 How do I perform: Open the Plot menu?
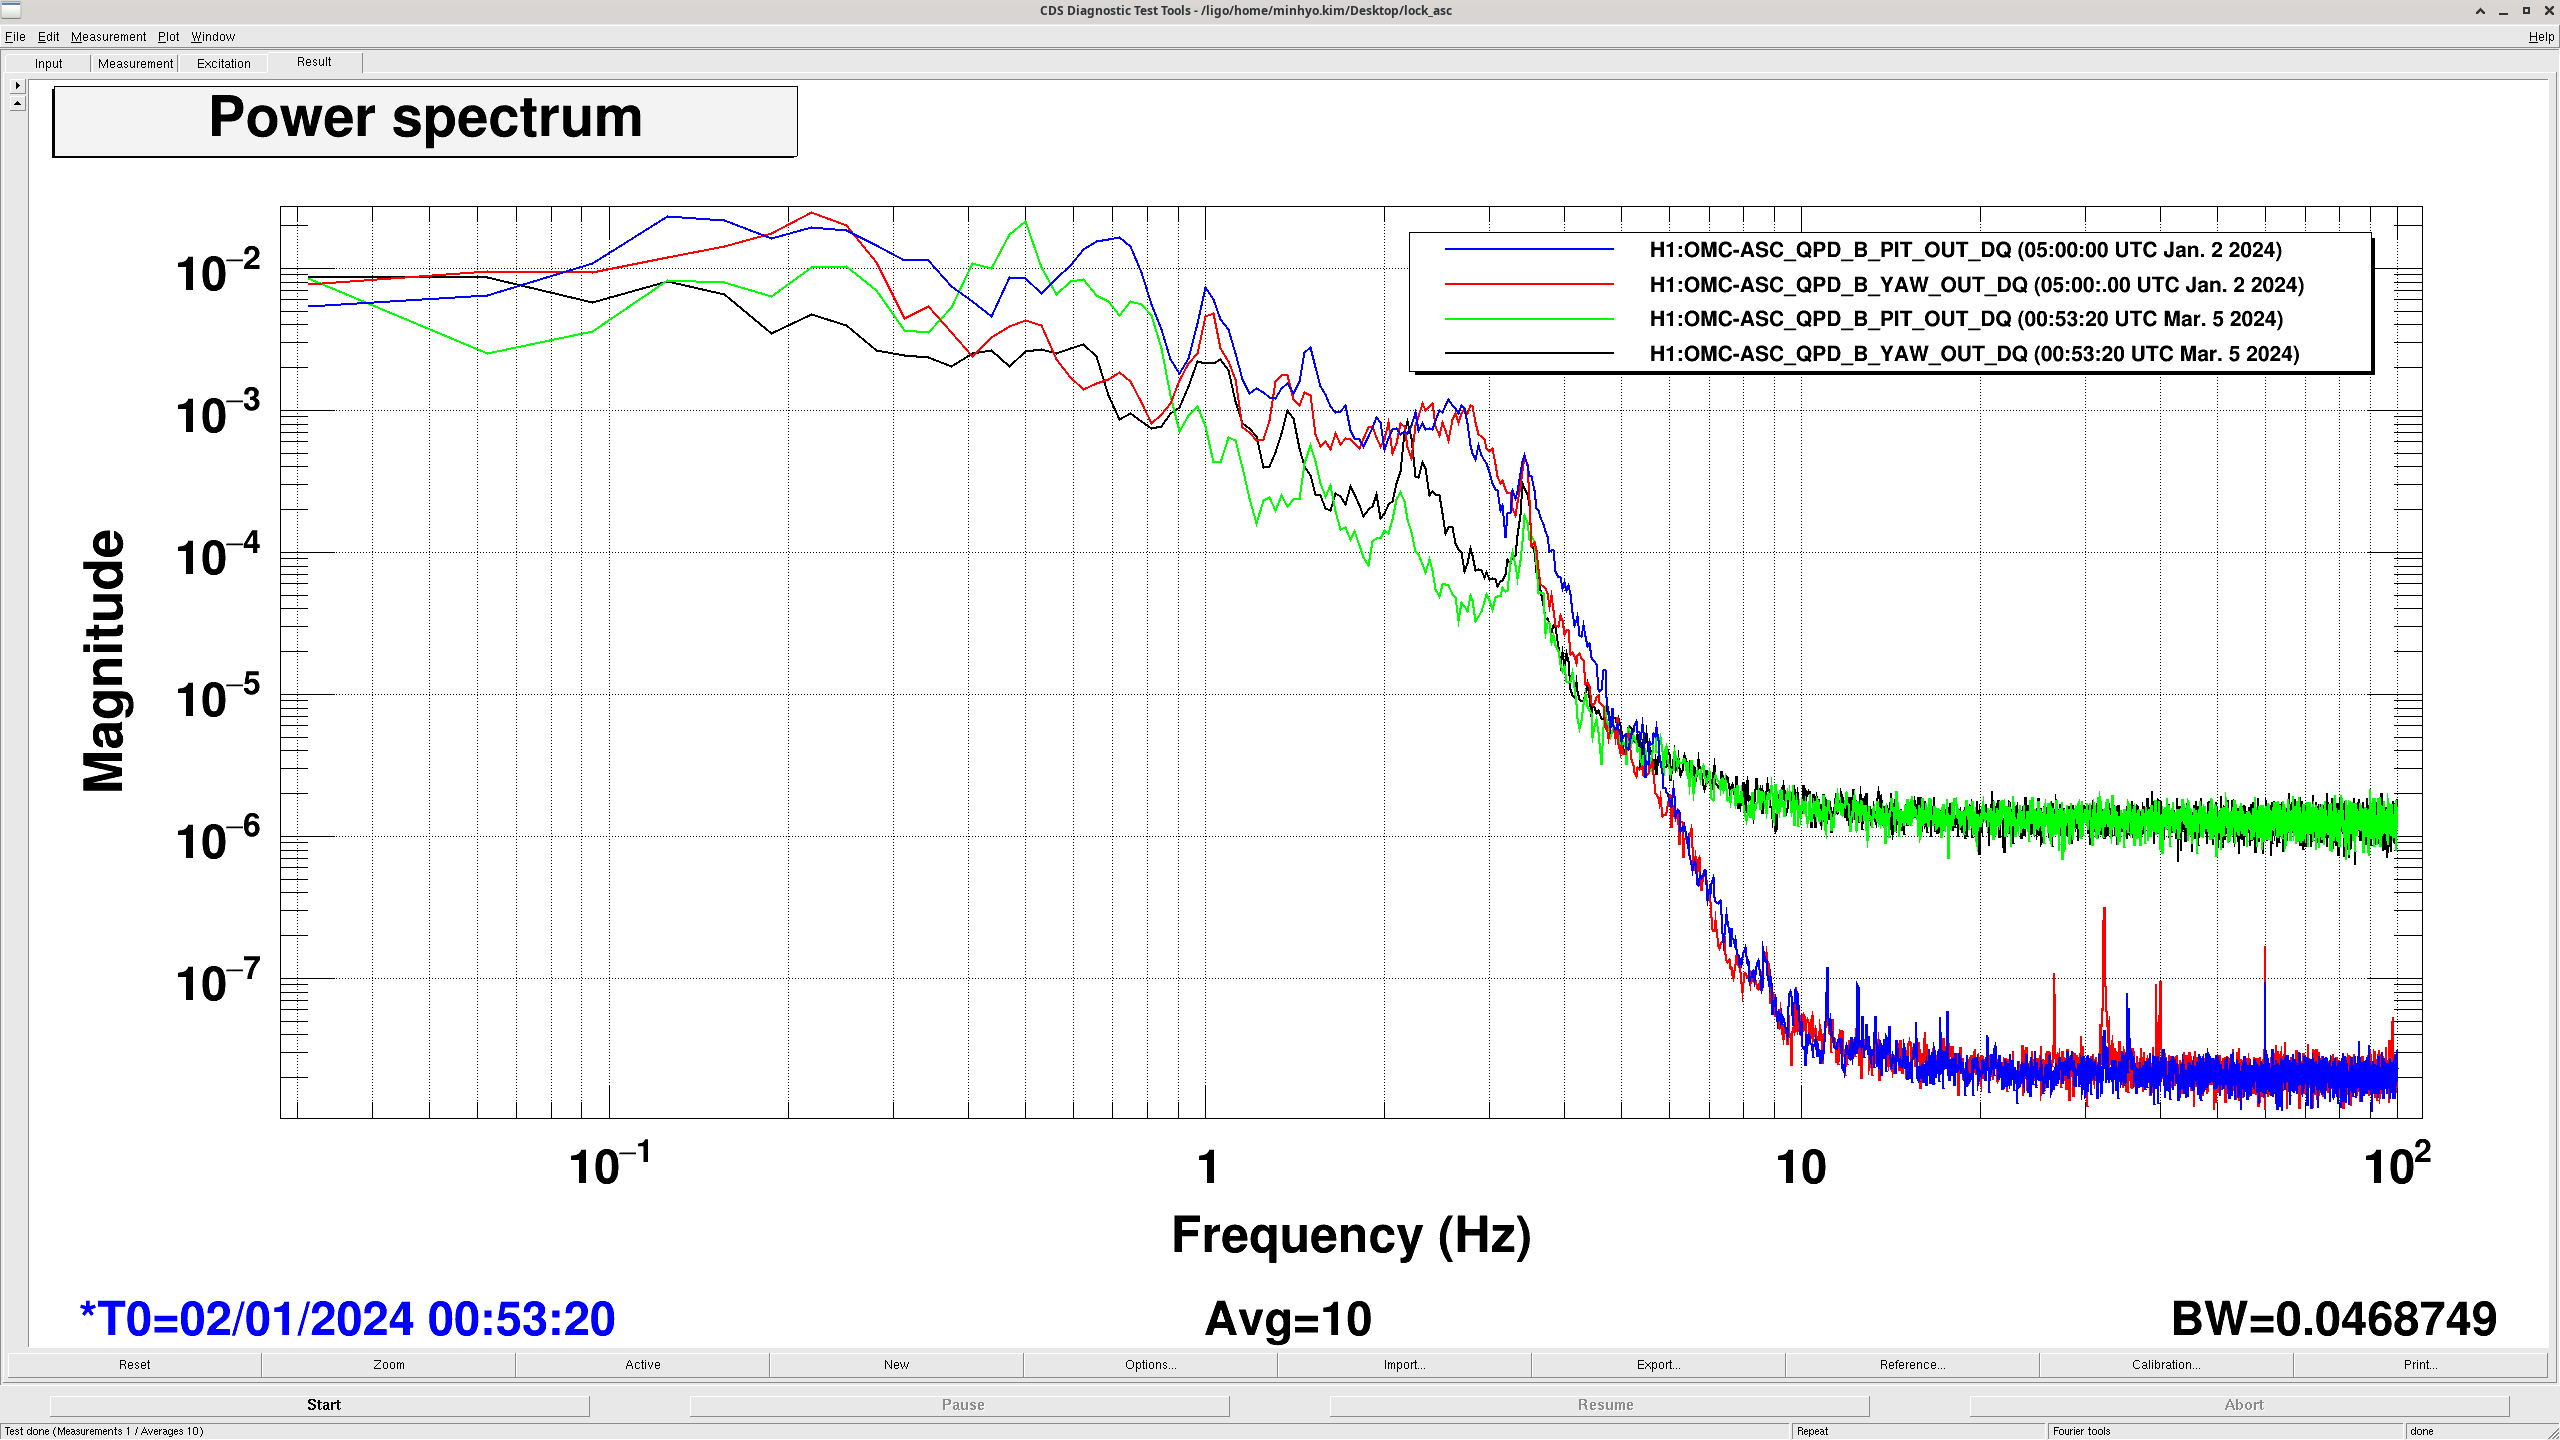(x=168, y=36)
